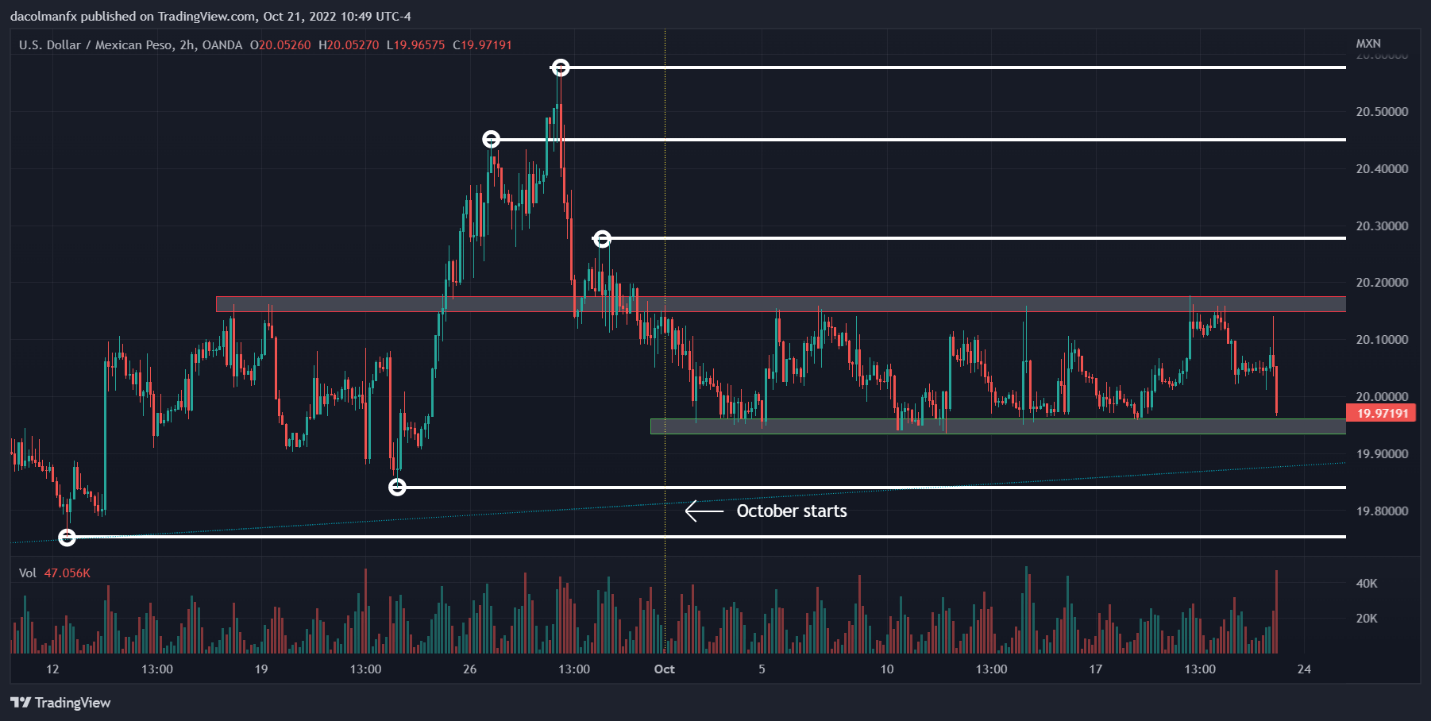Click the '5' date on time axis
Viewport: 1431px width, 721px height.
(762, 669)
